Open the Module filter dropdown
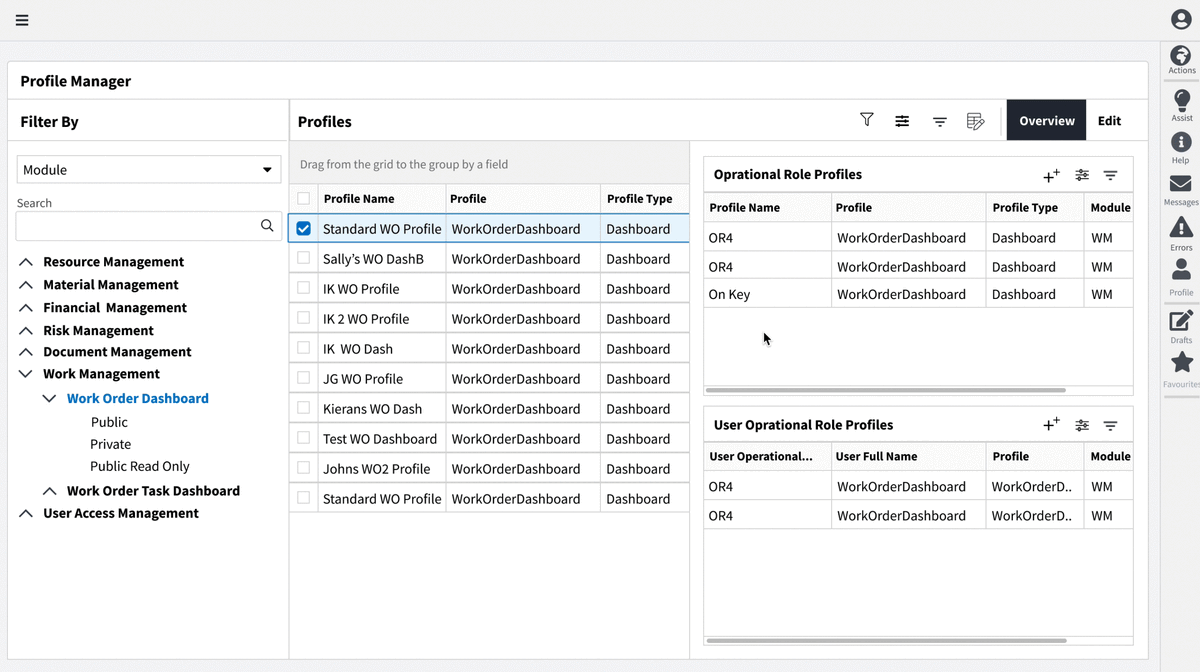1200x672 pixels. click(x=148, y=170)
